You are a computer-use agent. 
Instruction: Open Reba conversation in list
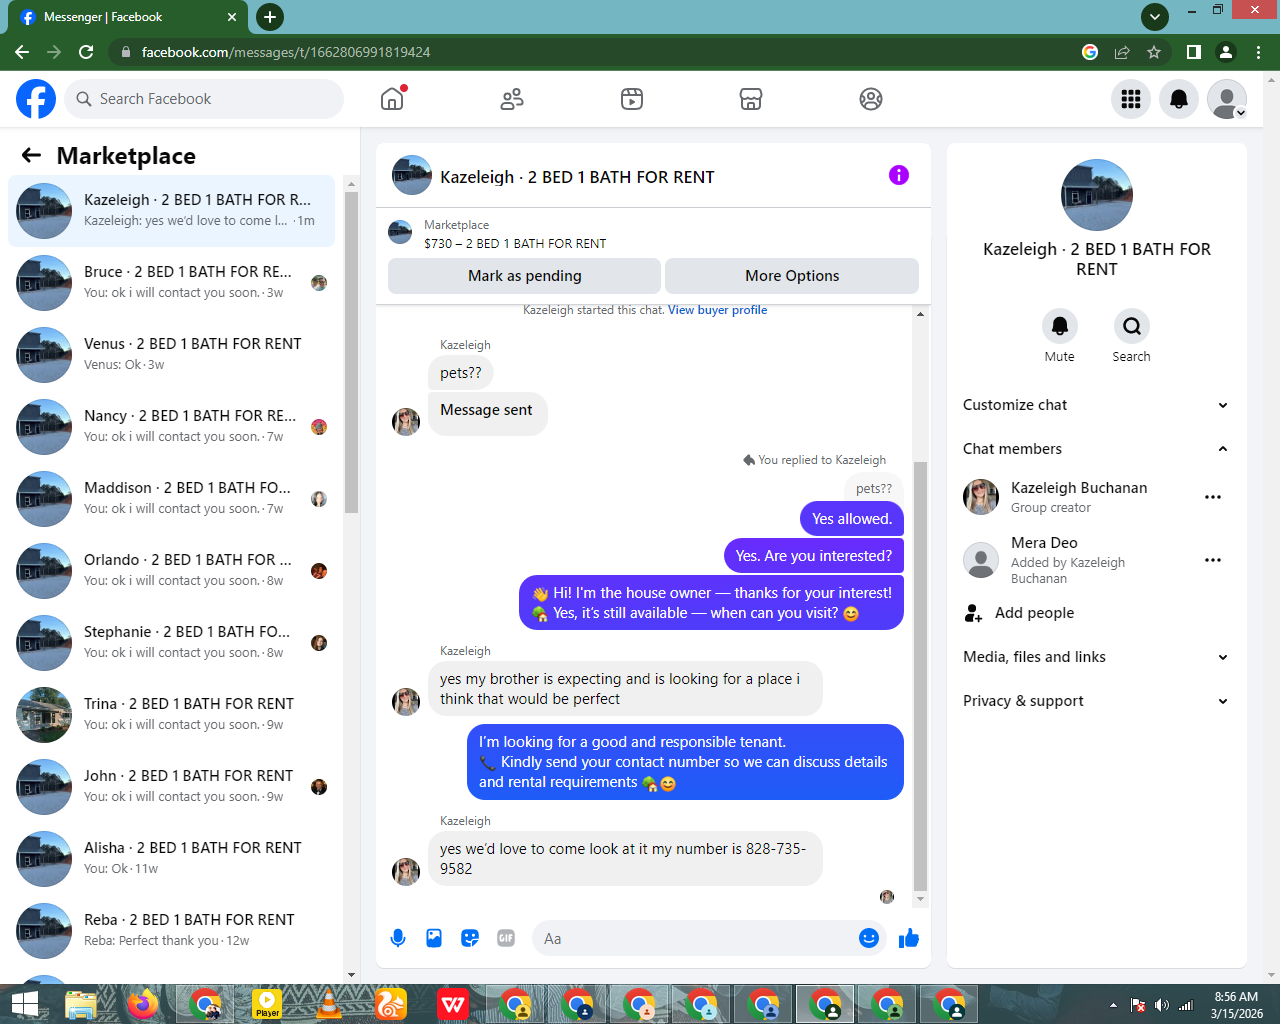click(x=171, y=930)
